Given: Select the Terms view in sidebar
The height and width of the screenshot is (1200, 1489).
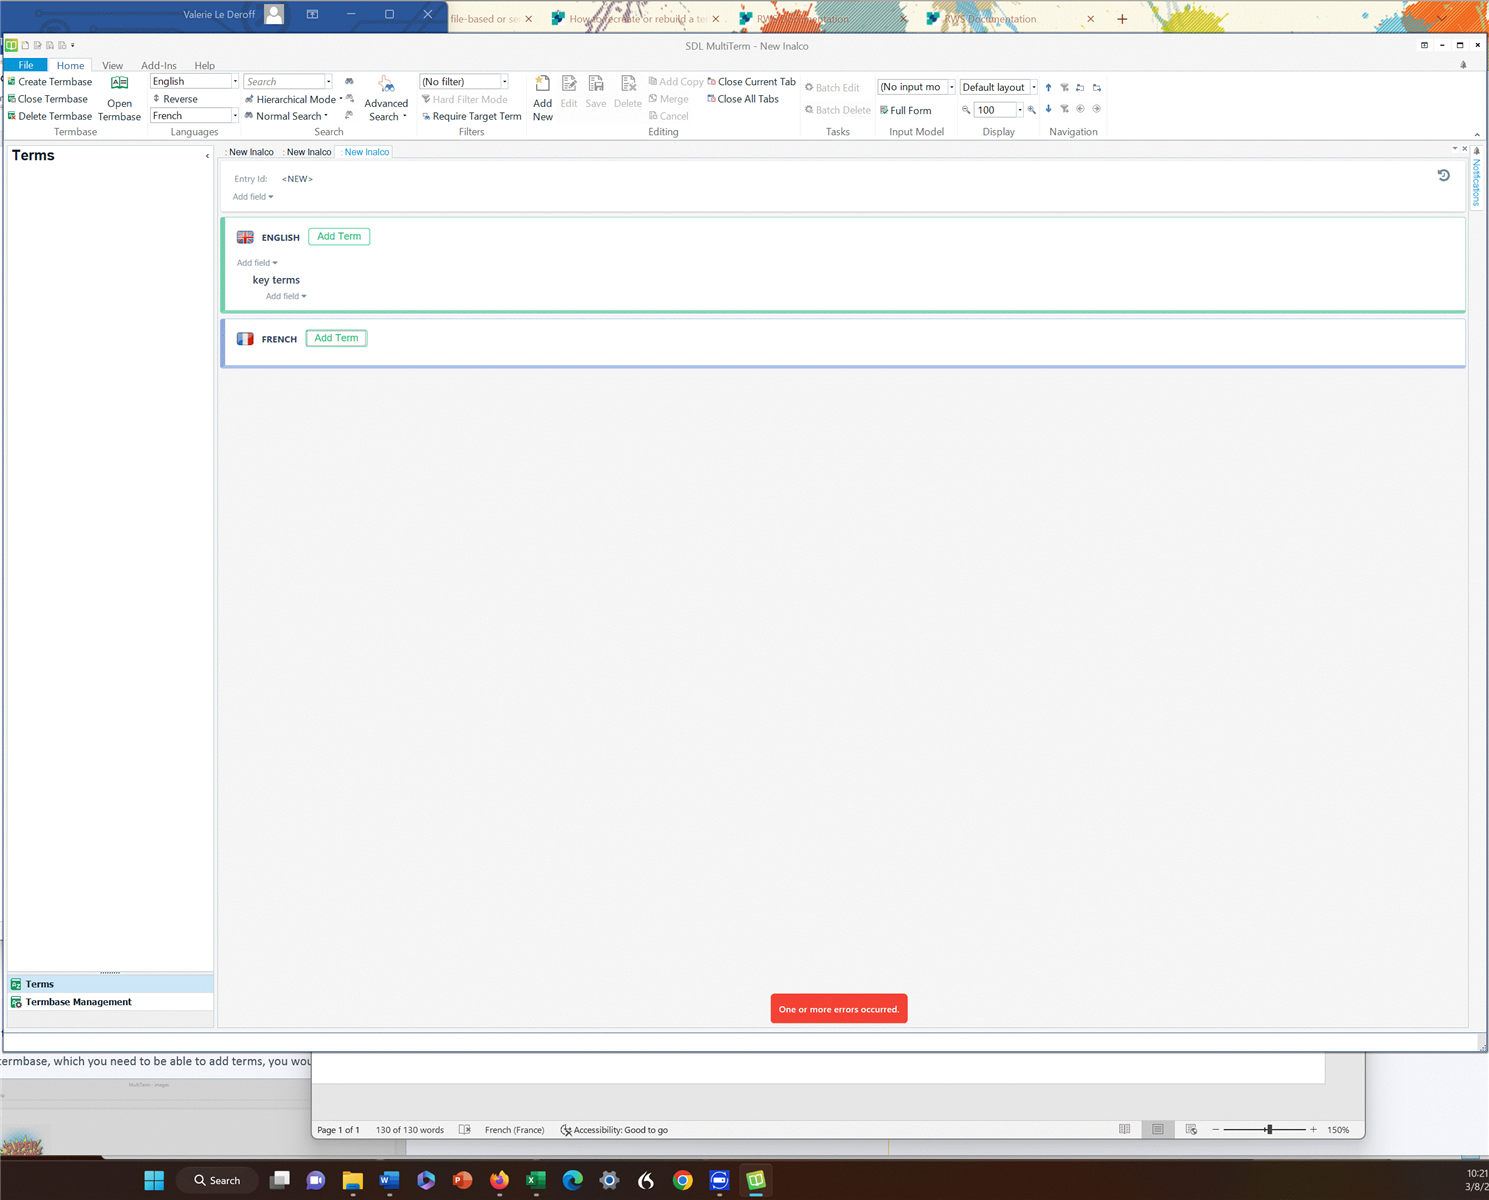Looking at the screenshot, I should pos(110,984).
